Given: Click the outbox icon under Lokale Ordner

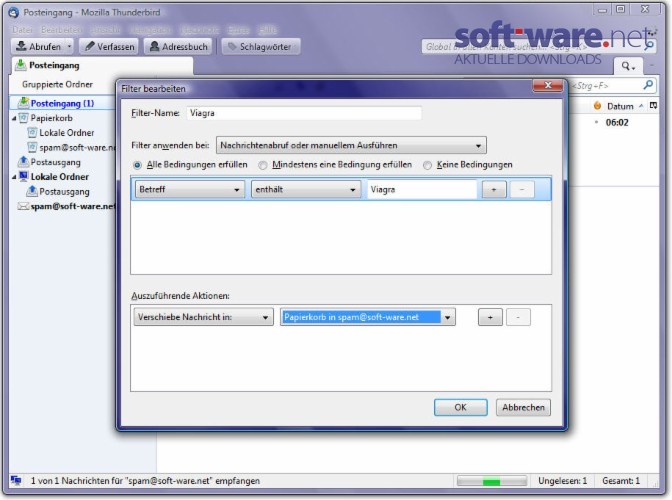Looking at the screenshot, I should click(32, 191).
